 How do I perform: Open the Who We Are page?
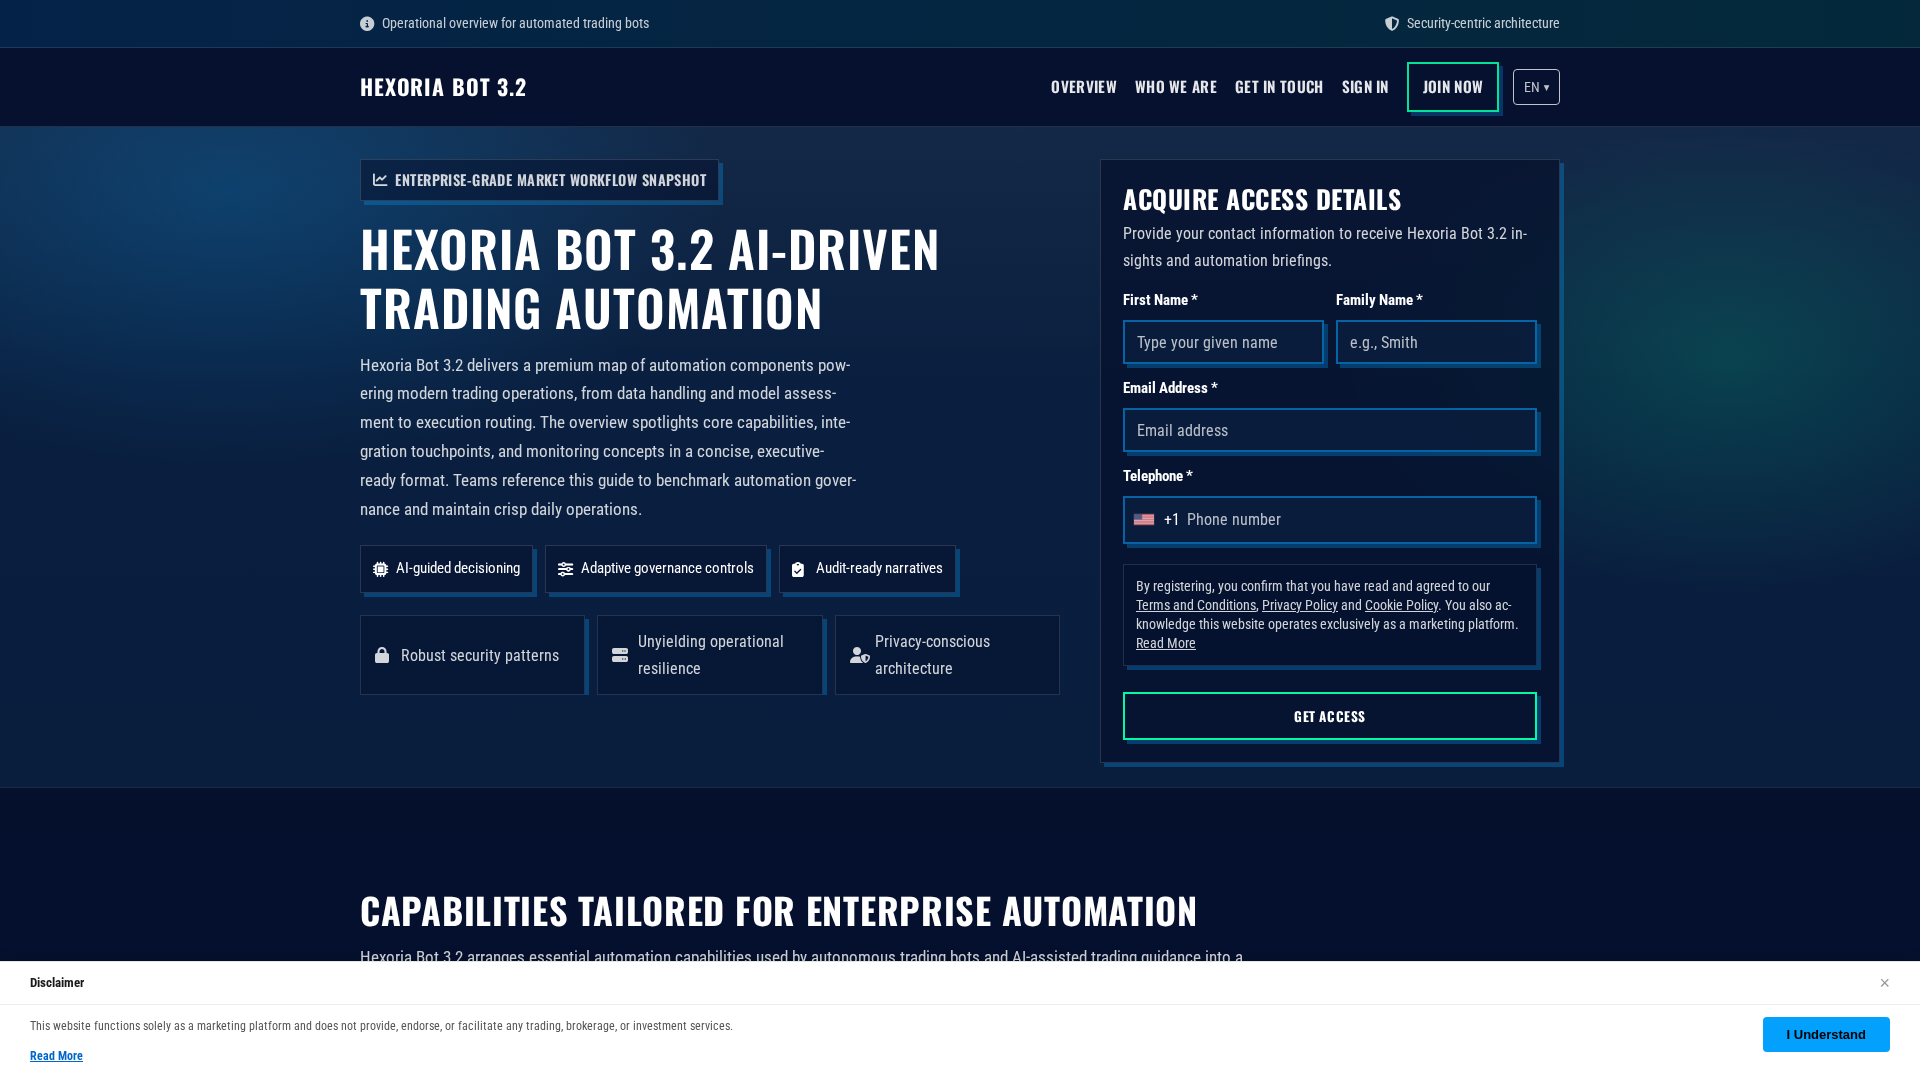click(x=1176, y=87)
